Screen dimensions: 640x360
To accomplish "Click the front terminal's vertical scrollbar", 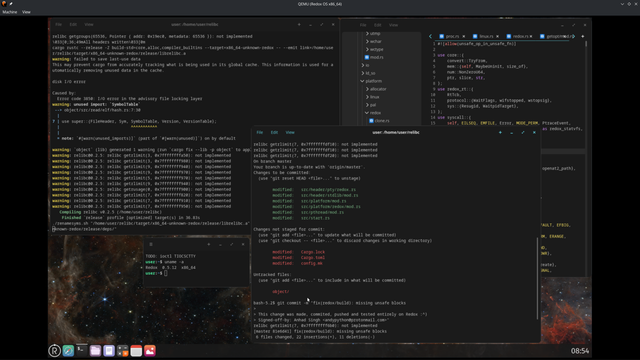I will (538, 278).
